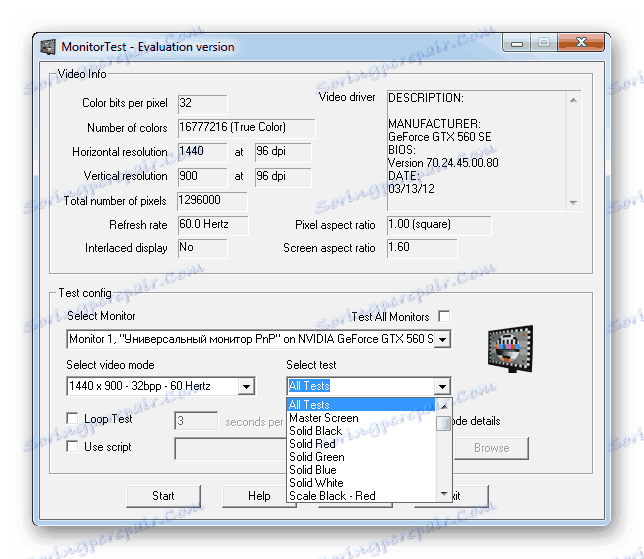Click the Horizontal resolution 1440 field
The width and height of the screenshot is (644, 559).
coord(202,152)
